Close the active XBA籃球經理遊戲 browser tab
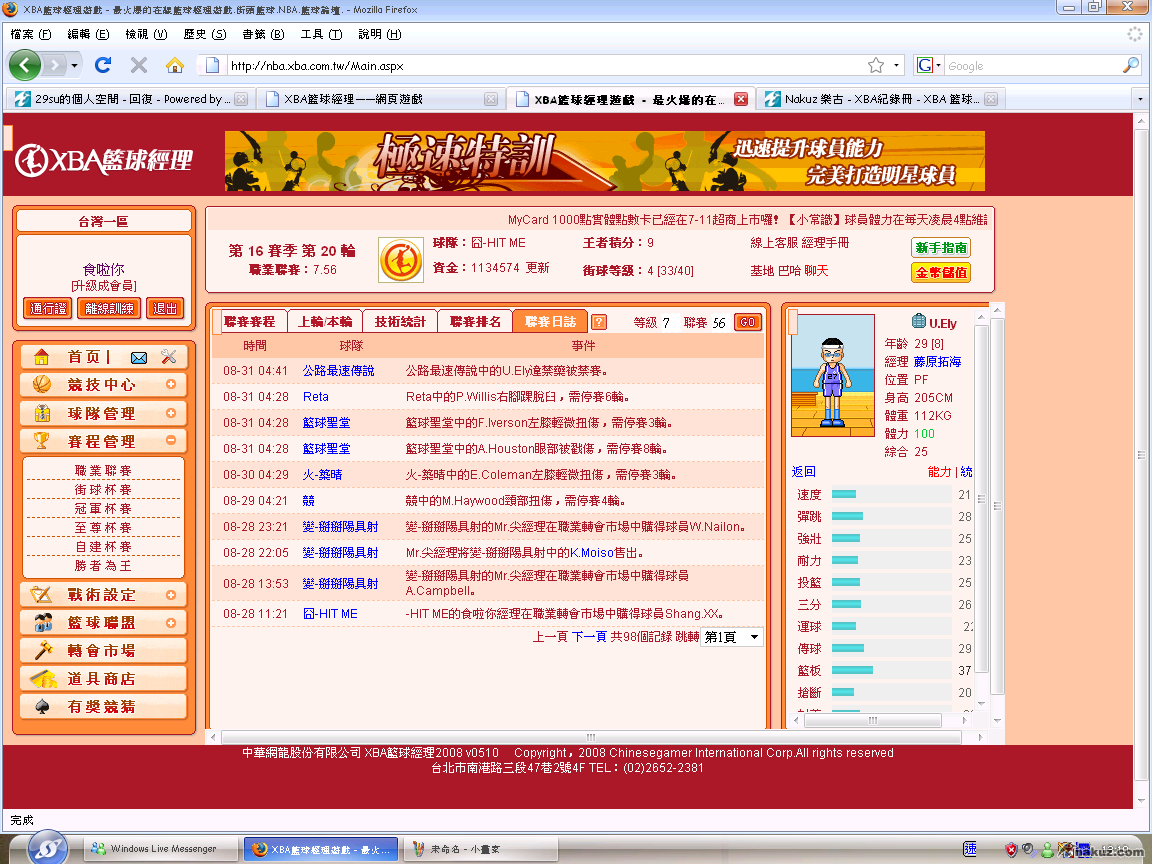The width and height of the screenshot is (1152, 864). tap(741, 99)
